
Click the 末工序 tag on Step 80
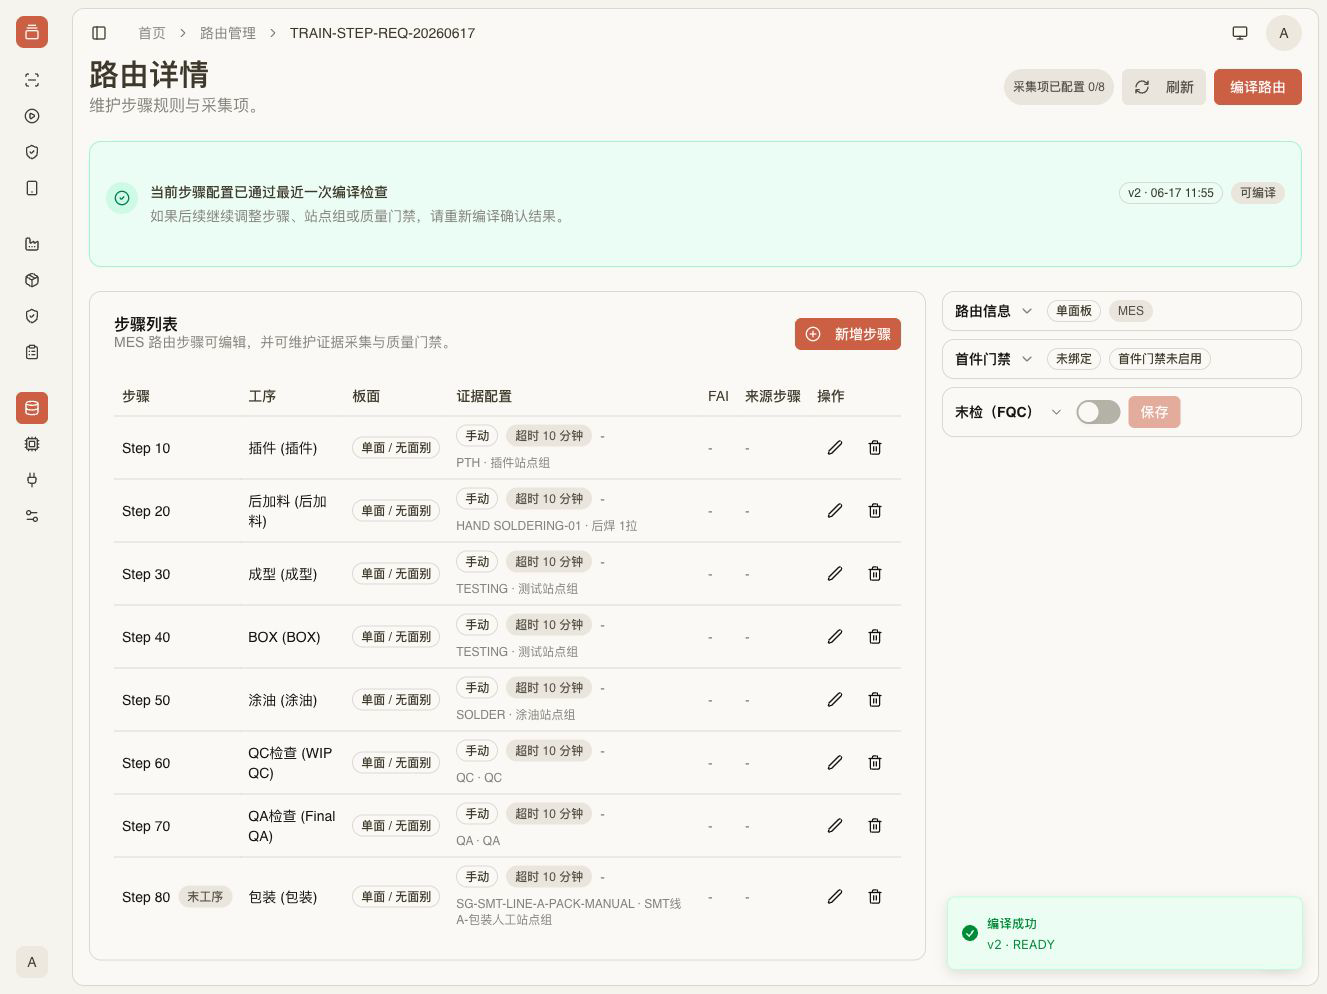205,897
